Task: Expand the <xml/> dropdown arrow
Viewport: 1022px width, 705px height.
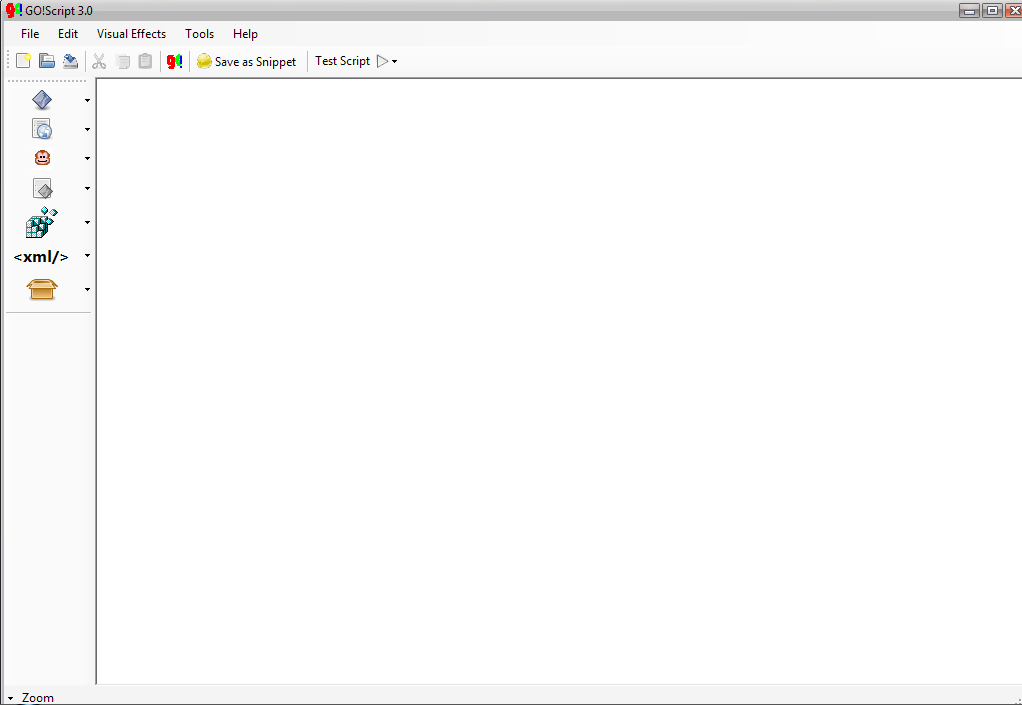Action: point(87,256)
